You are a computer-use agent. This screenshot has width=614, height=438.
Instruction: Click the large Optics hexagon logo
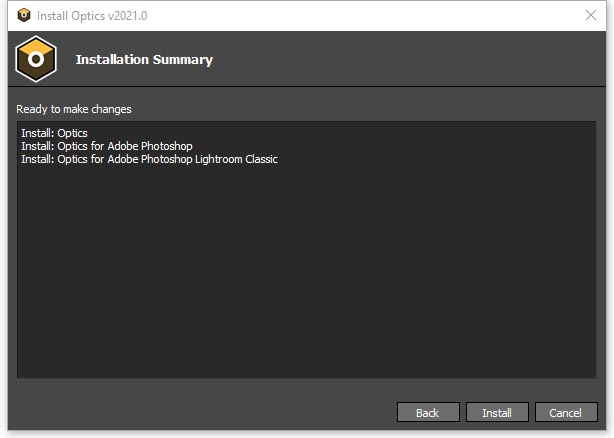36,59
